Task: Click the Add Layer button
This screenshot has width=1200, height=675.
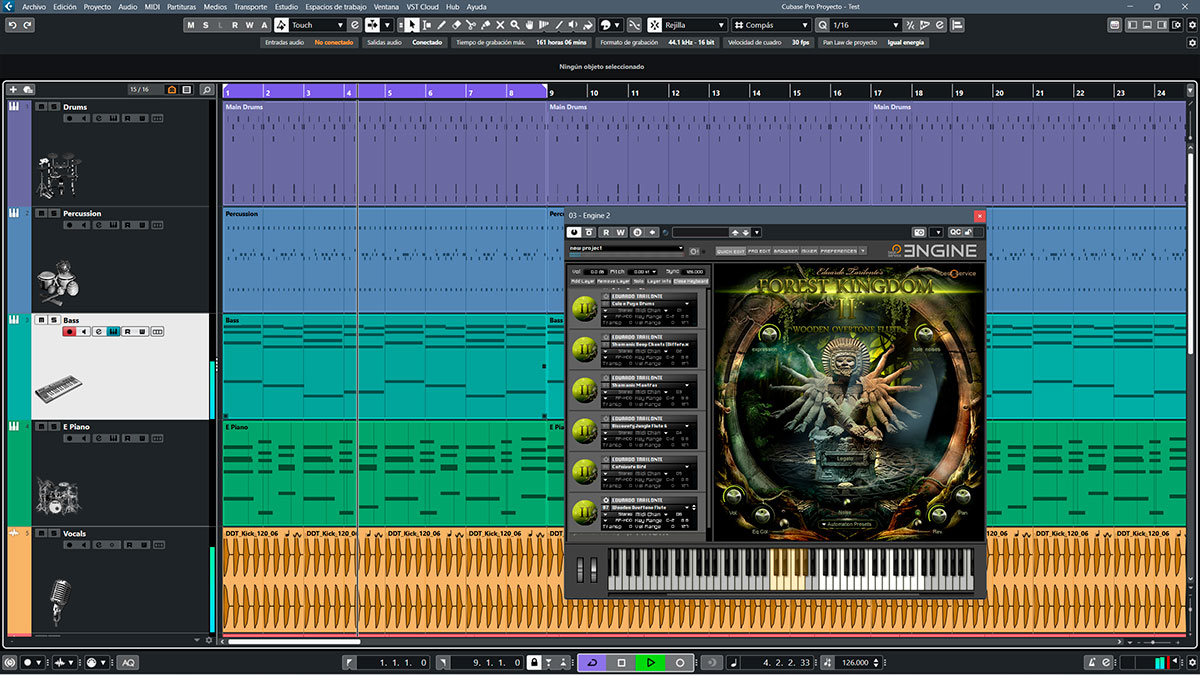Action: coord(582,281)
